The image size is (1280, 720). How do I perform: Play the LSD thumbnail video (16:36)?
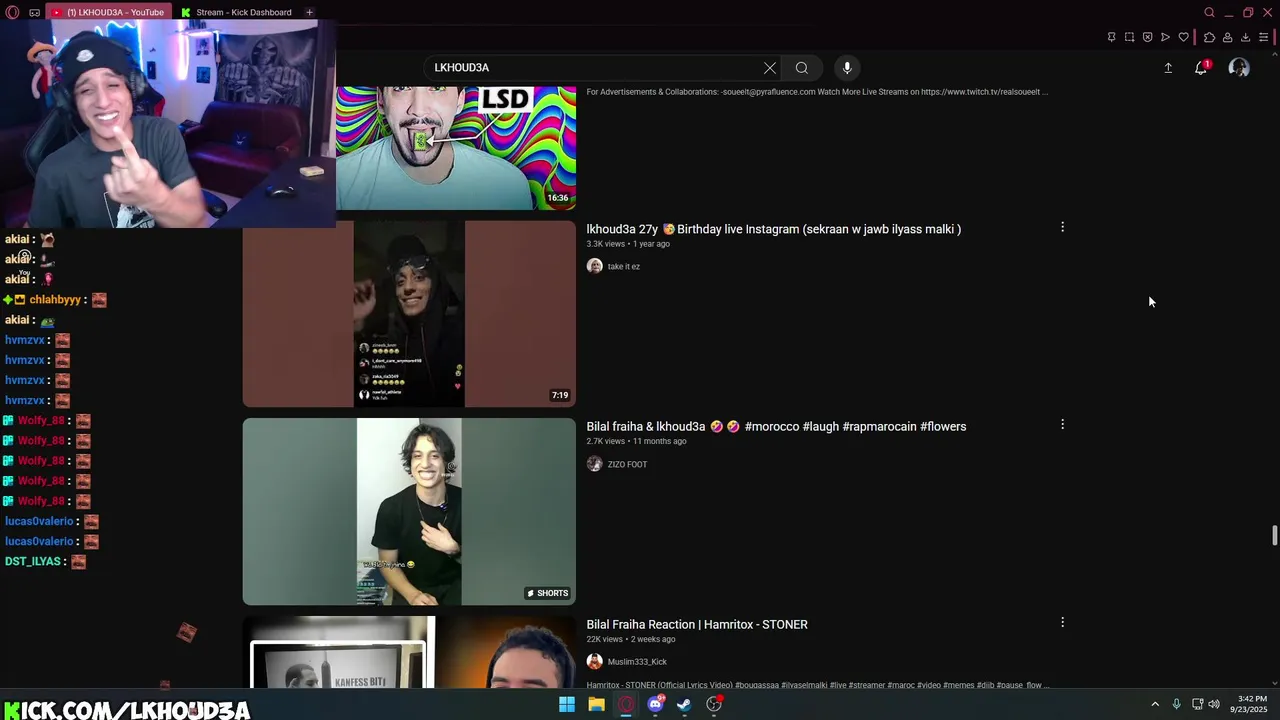point(456,148)
